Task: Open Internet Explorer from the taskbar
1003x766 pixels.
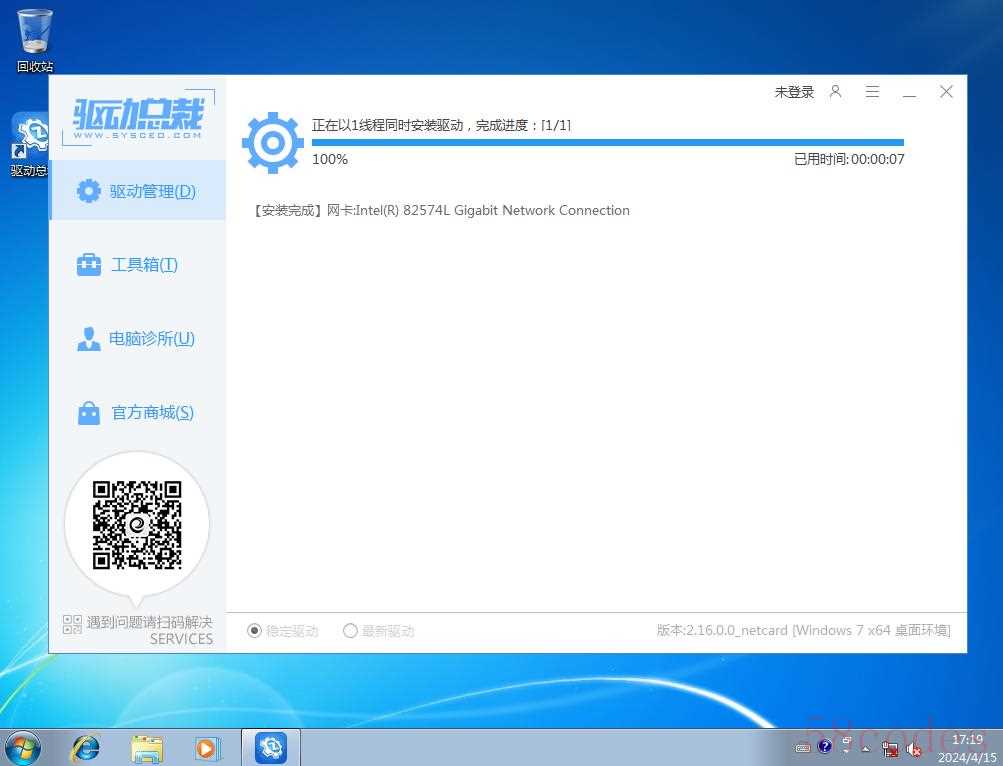Action: point(85,747)
